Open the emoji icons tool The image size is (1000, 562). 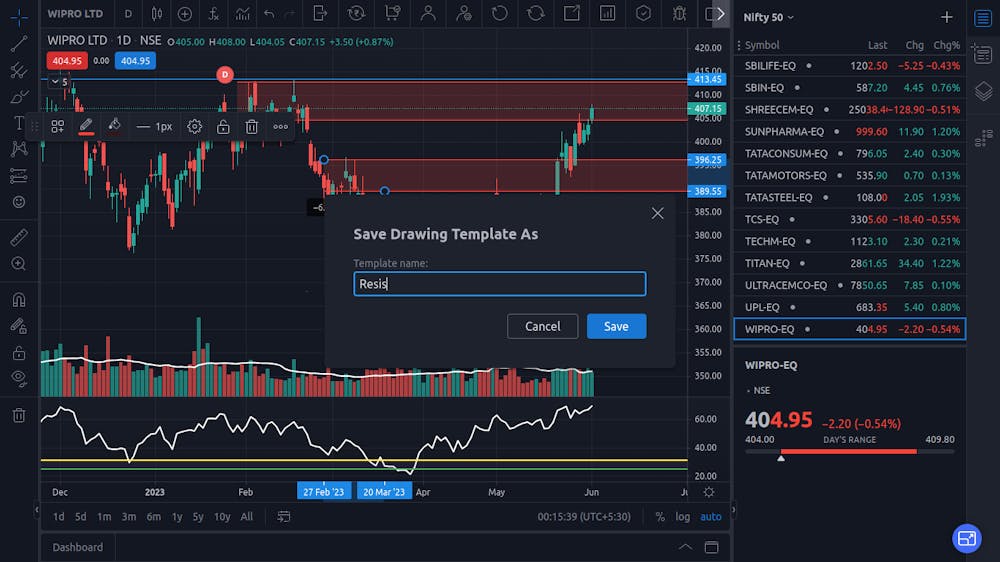[x=18, y=202]
